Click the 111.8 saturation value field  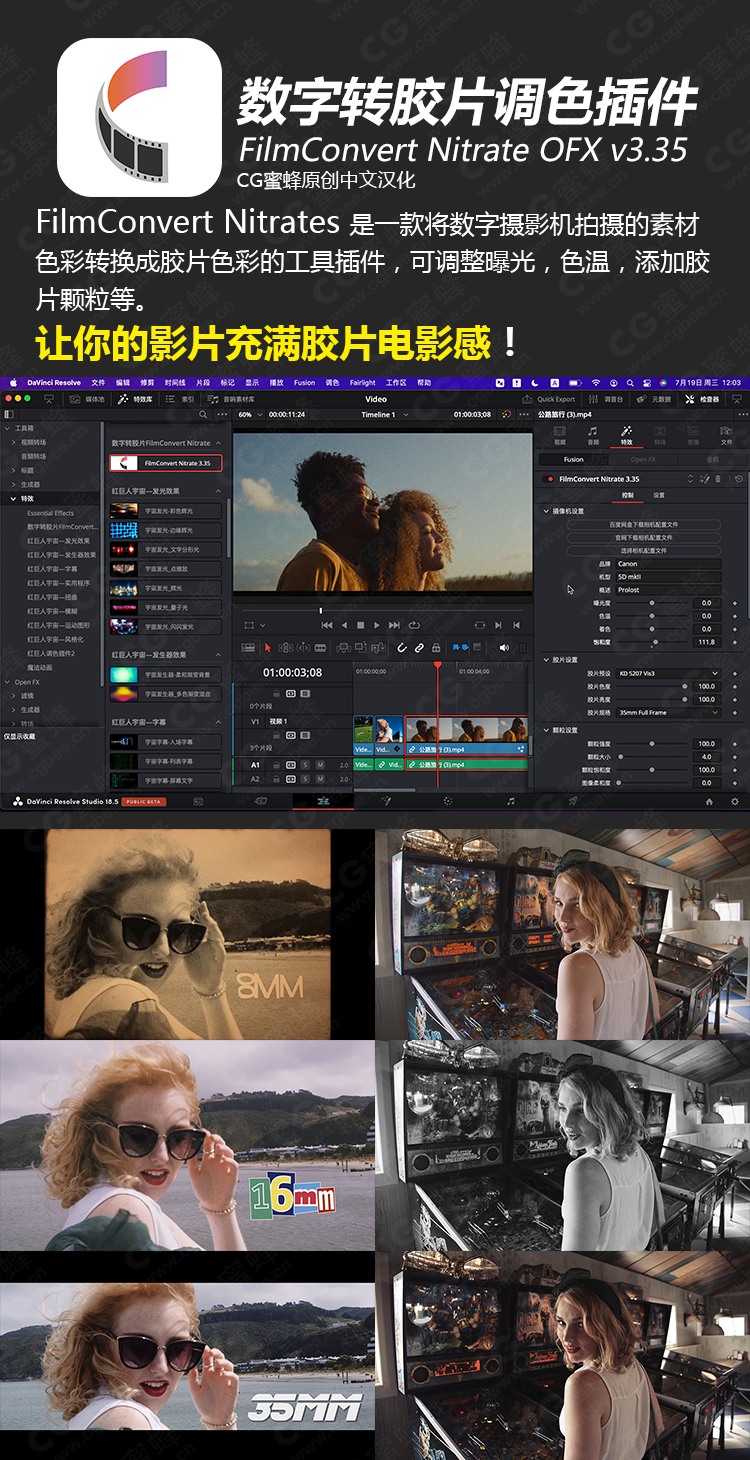click(707, 642)
